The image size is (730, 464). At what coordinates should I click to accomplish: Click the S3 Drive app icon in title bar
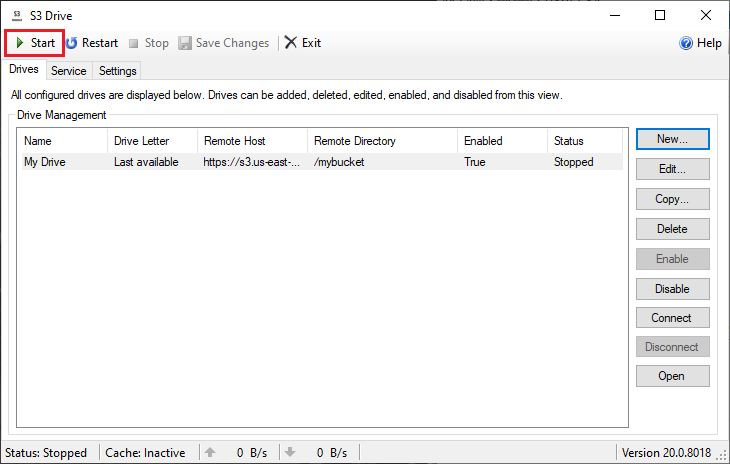[x=17, y=15]
